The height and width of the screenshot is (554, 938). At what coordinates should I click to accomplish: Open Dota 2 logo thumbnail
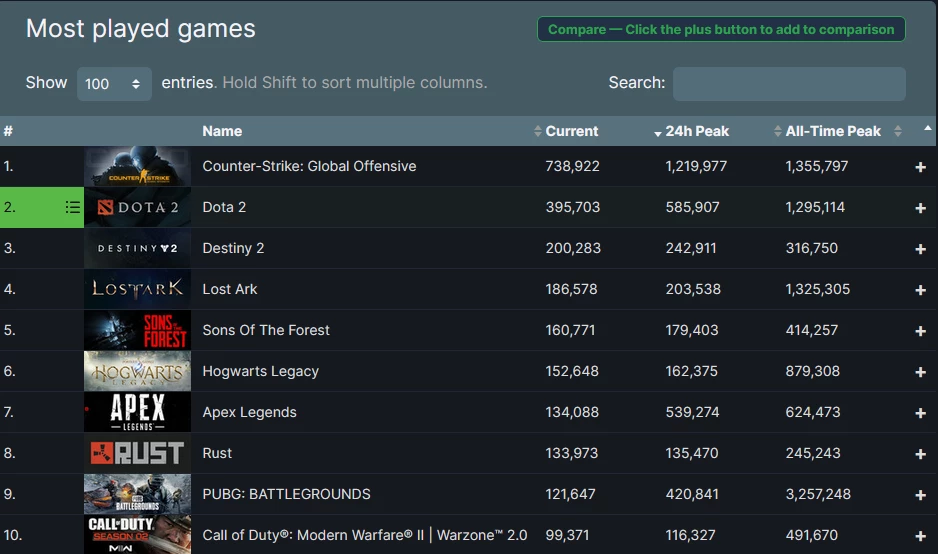click(x=138, y=207)
